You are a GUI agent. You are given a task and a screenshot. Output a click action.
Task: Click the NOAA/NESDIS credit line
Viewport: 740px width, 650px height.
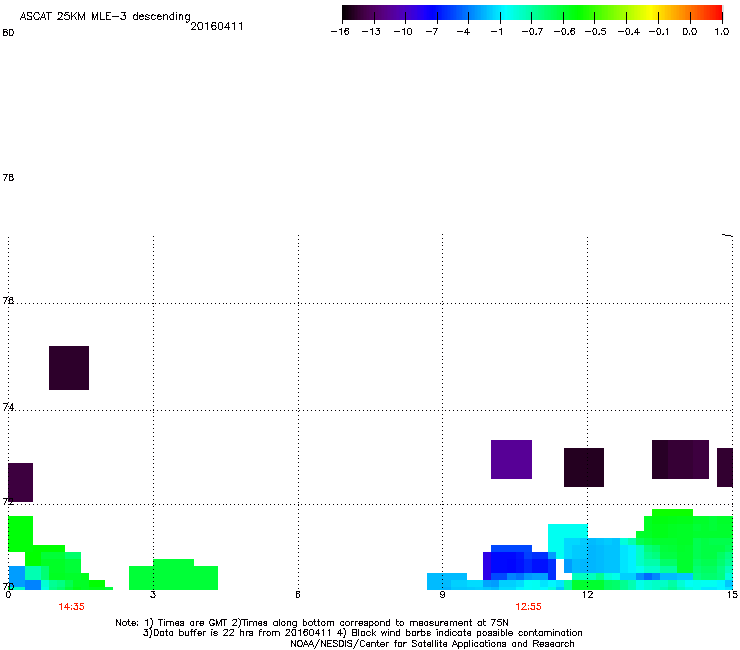pos(432,644)
